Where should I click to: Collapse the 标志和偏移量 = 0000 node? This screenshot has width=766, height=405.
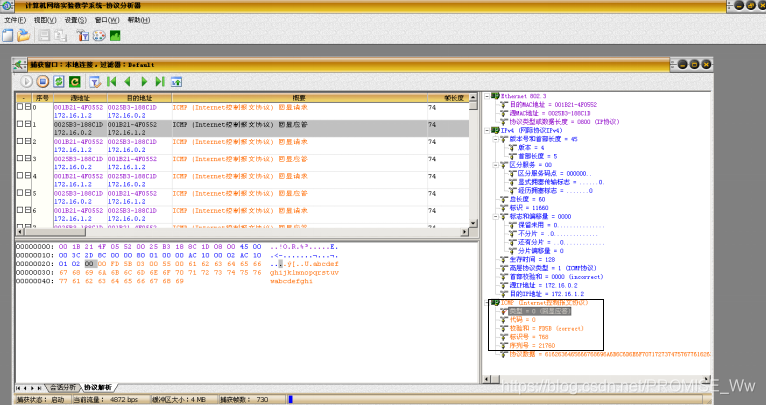(x=495, y=216)
